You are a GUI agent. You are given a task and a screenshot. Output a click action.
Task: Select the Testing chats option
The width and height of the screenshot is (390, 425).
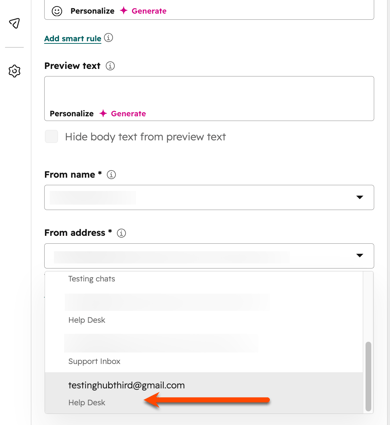pos(92,279)
